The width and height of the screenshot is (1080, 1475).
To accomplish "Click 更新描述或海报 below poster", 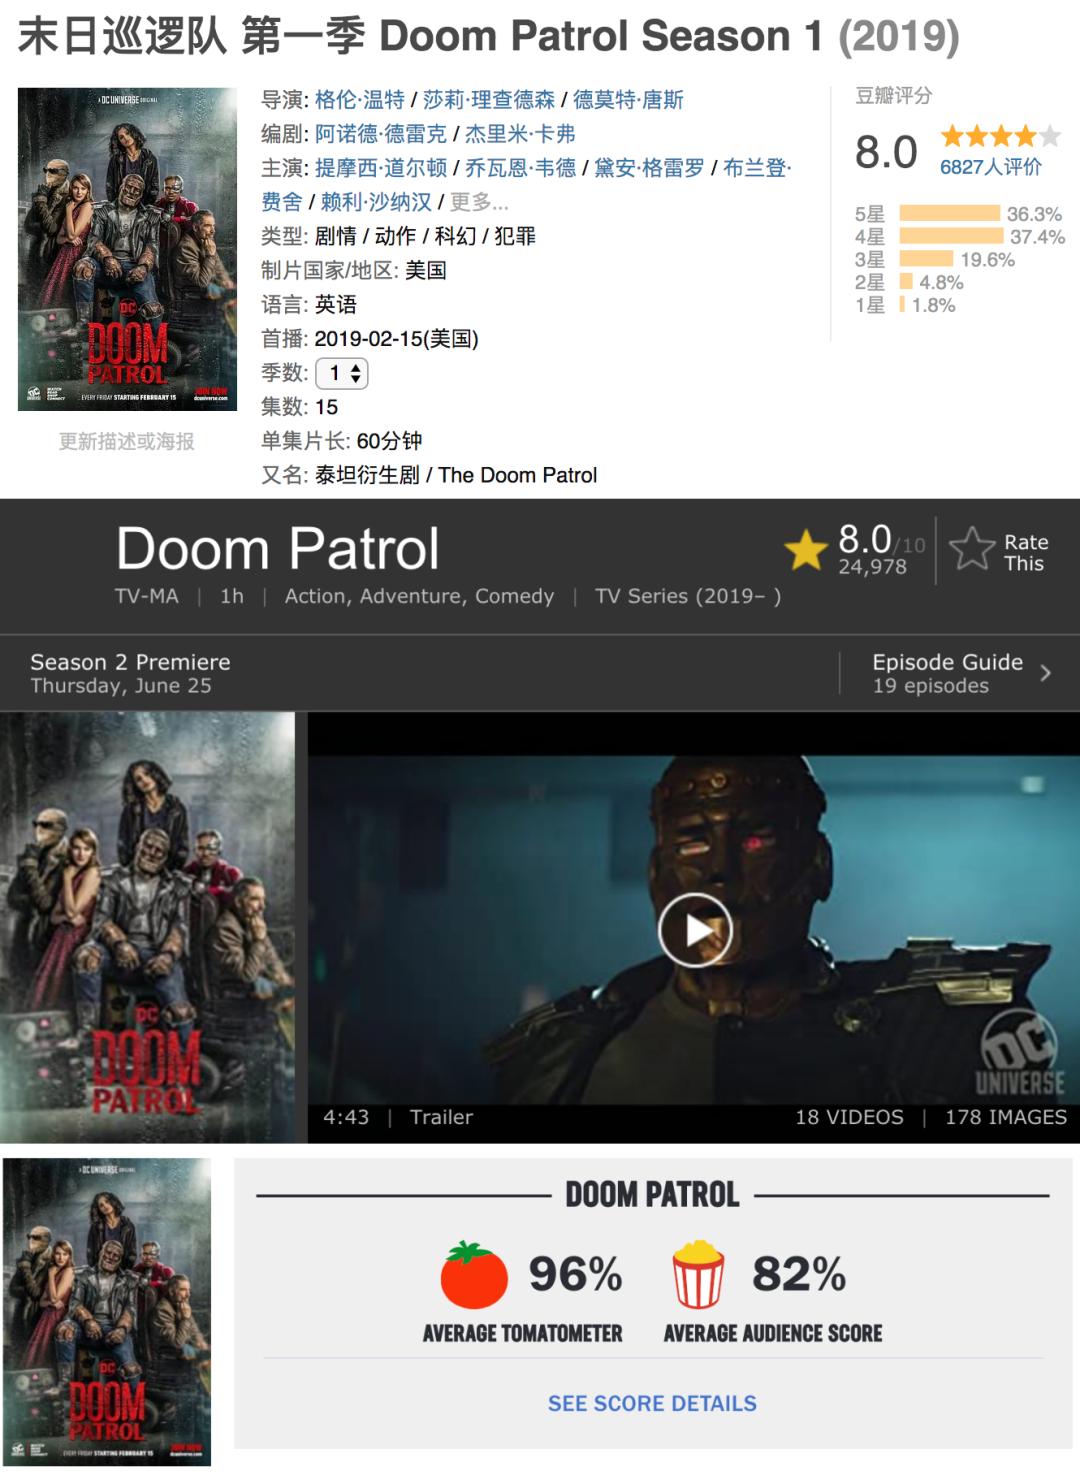I will pos(127,441).
